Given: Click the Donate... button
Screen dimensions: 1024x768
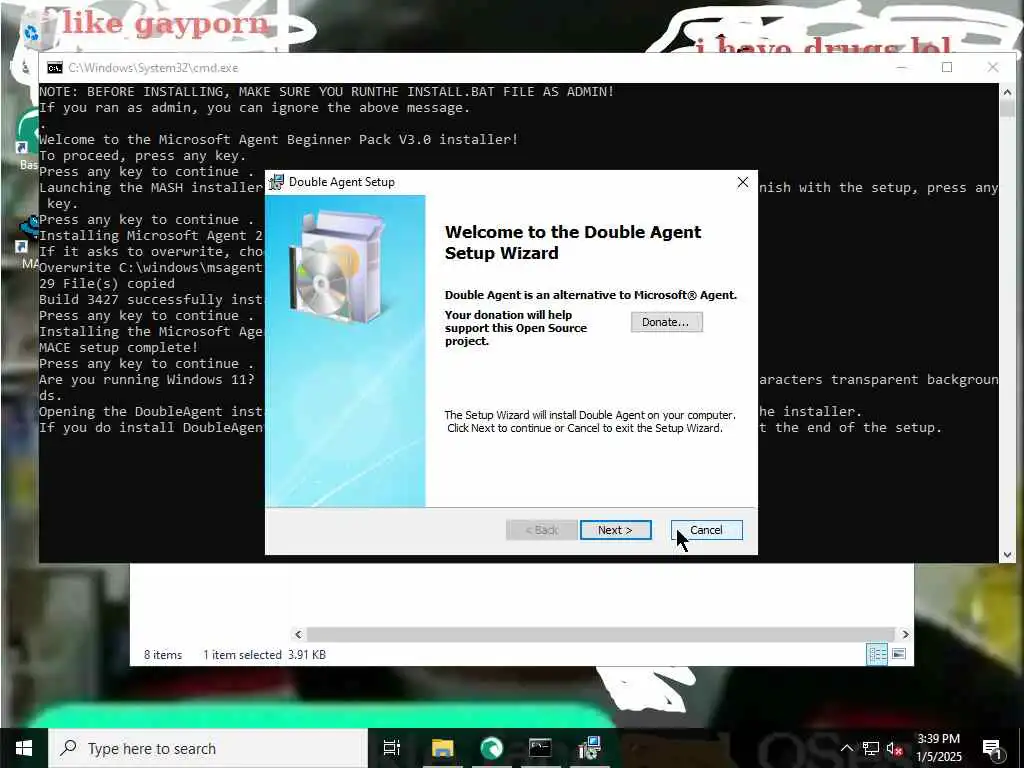Looking at the screenshot, I should (x=666, y=322).
